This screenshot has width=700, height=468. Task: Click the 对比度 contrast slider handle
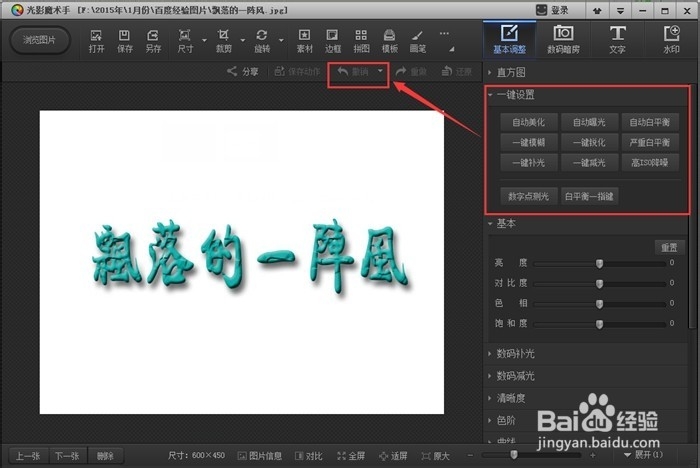point(600,284)
